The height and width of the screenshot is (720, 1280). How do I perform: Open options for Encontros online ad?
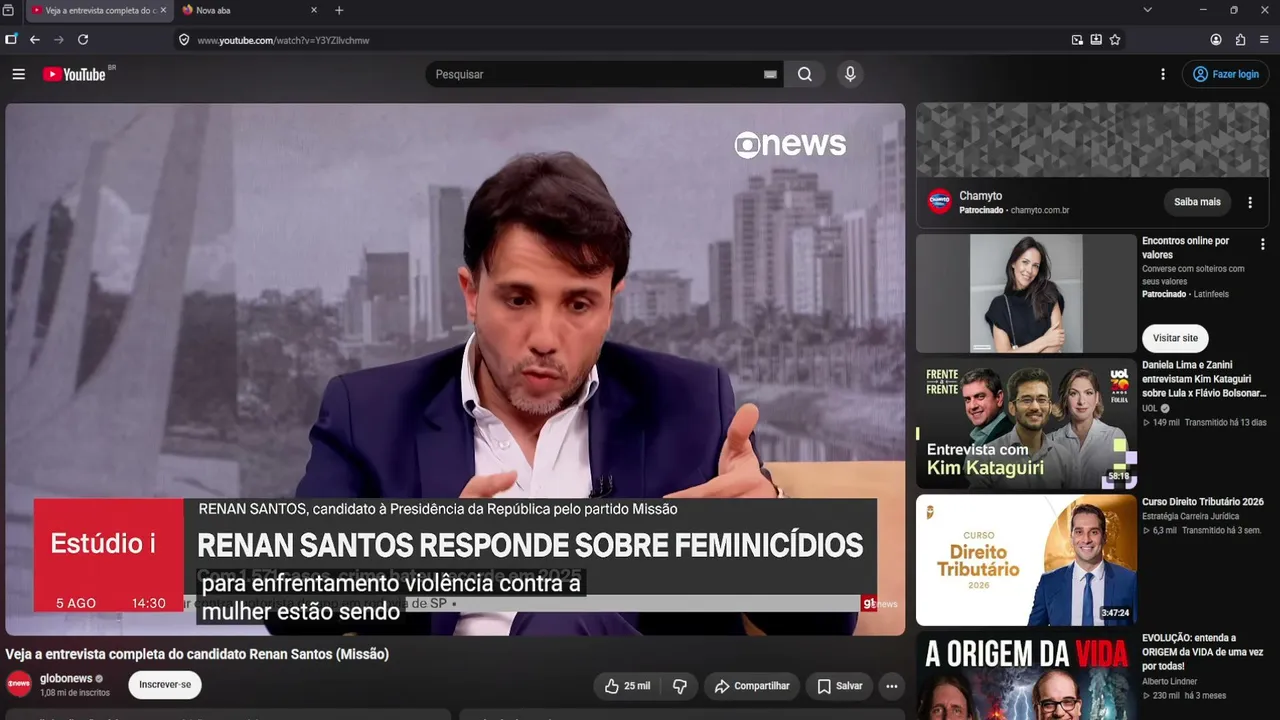(x=1262, y=244)
